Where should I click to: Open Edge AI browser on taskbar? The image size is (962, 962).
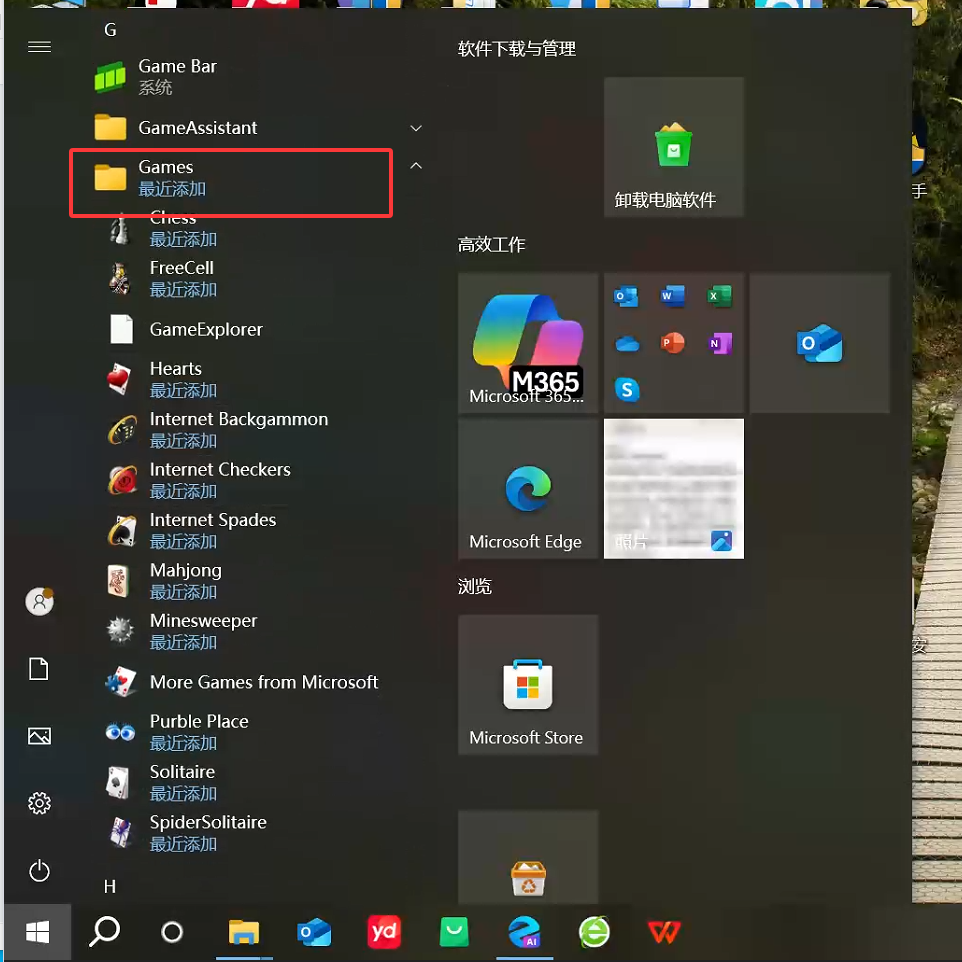pyautogui.click(x=525, y=933)
